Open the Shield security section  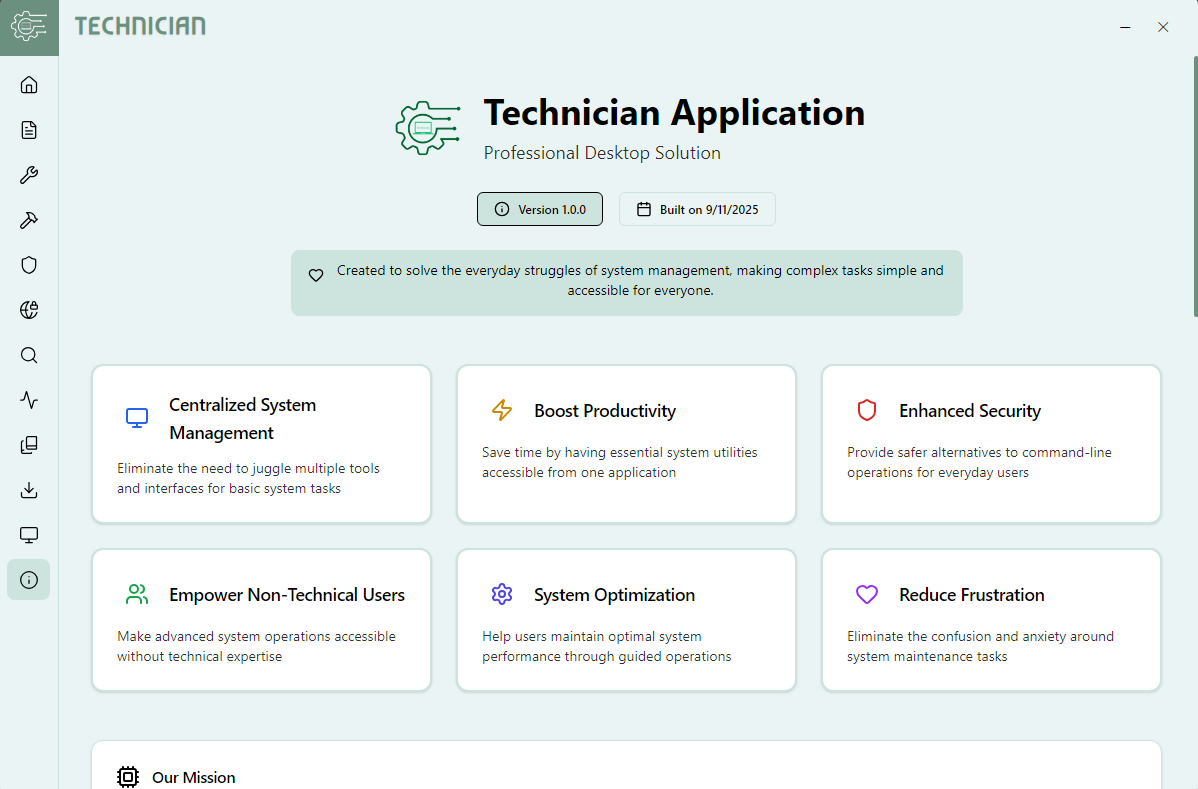point(29,264)
